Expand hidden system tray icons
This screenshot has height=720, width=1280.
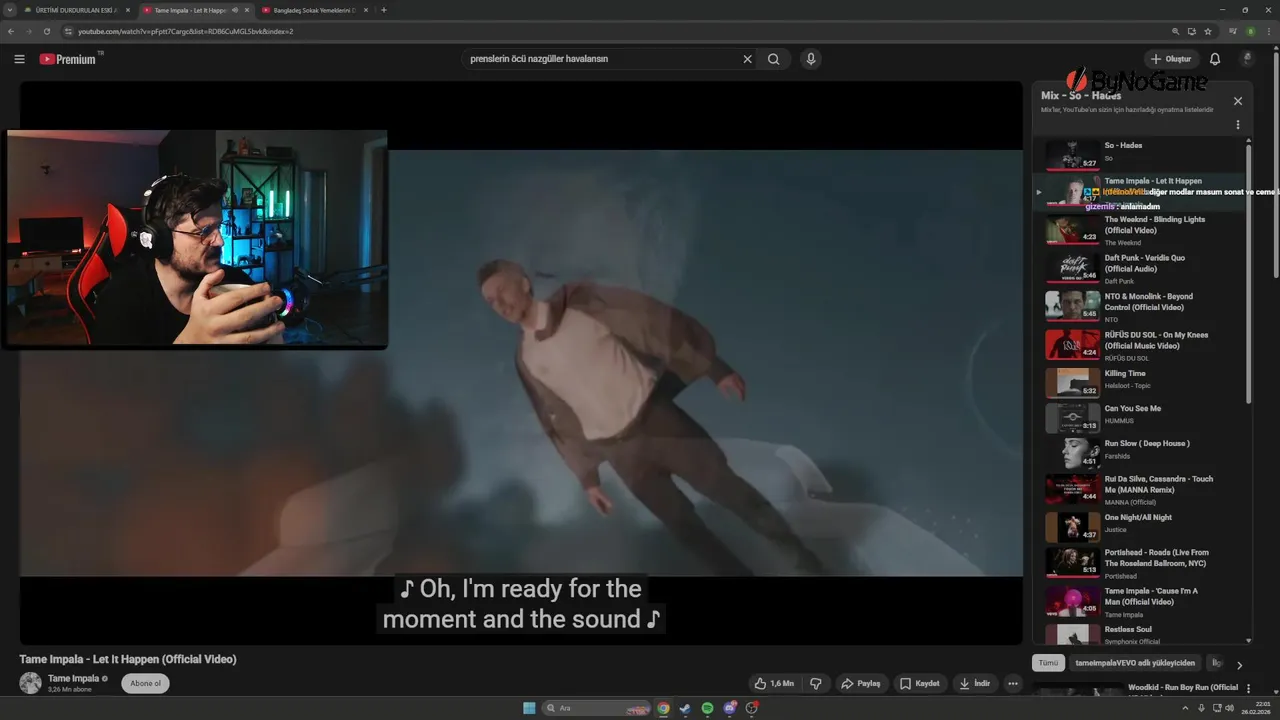click(x=1186, y=708)
